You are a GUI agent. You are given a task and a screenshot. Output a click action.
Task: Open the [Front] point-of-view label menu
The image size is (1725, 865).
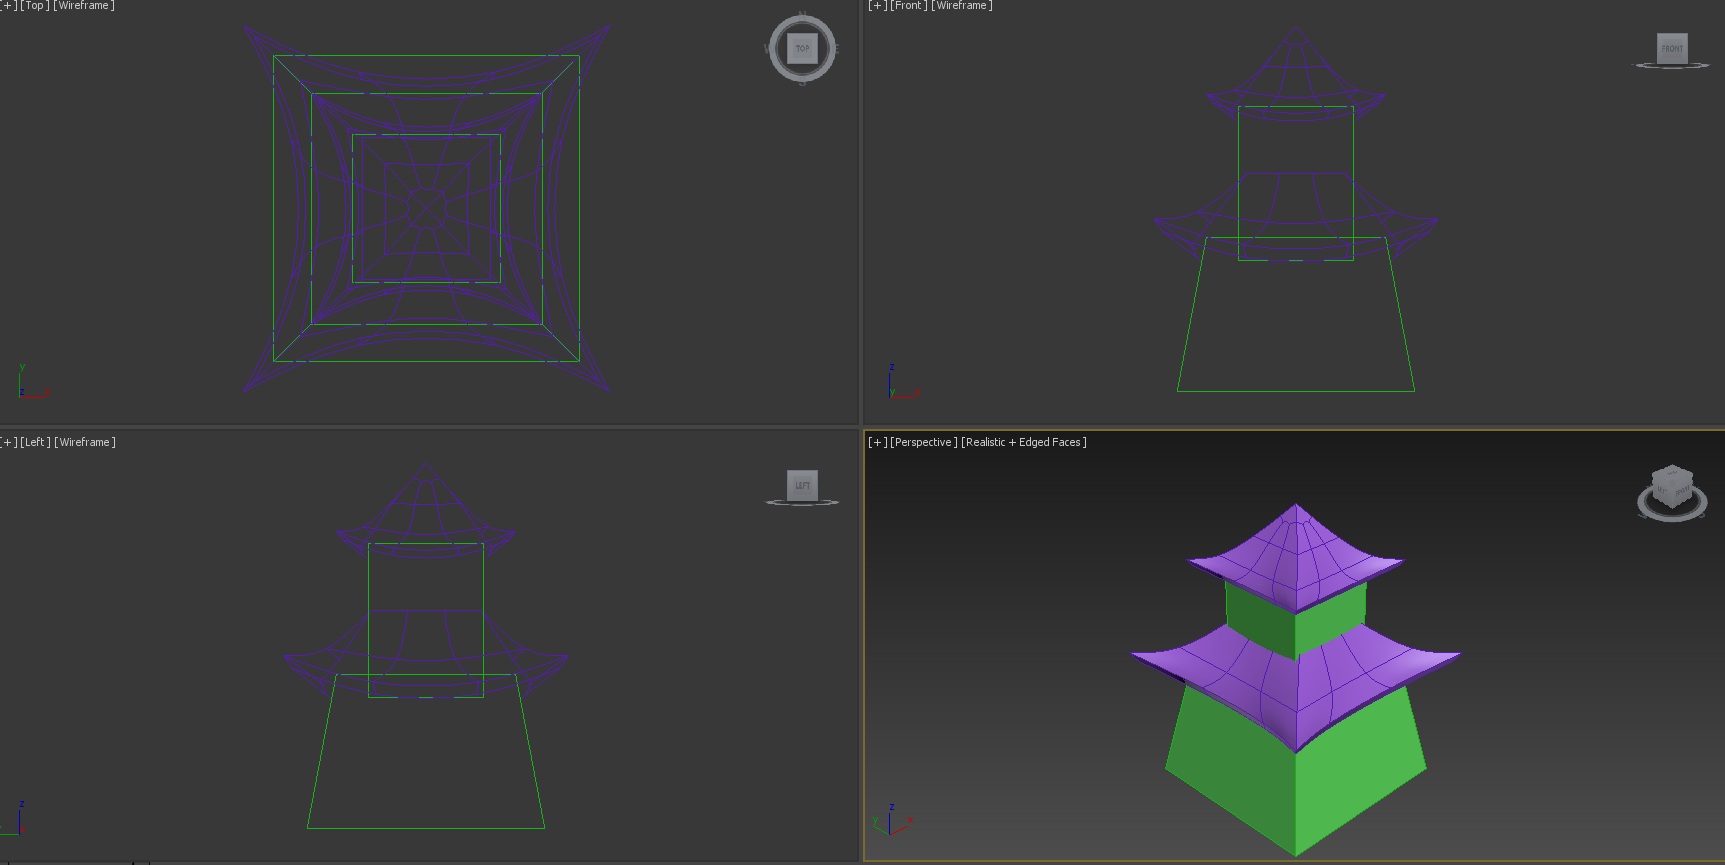click(x=909, y=6)
